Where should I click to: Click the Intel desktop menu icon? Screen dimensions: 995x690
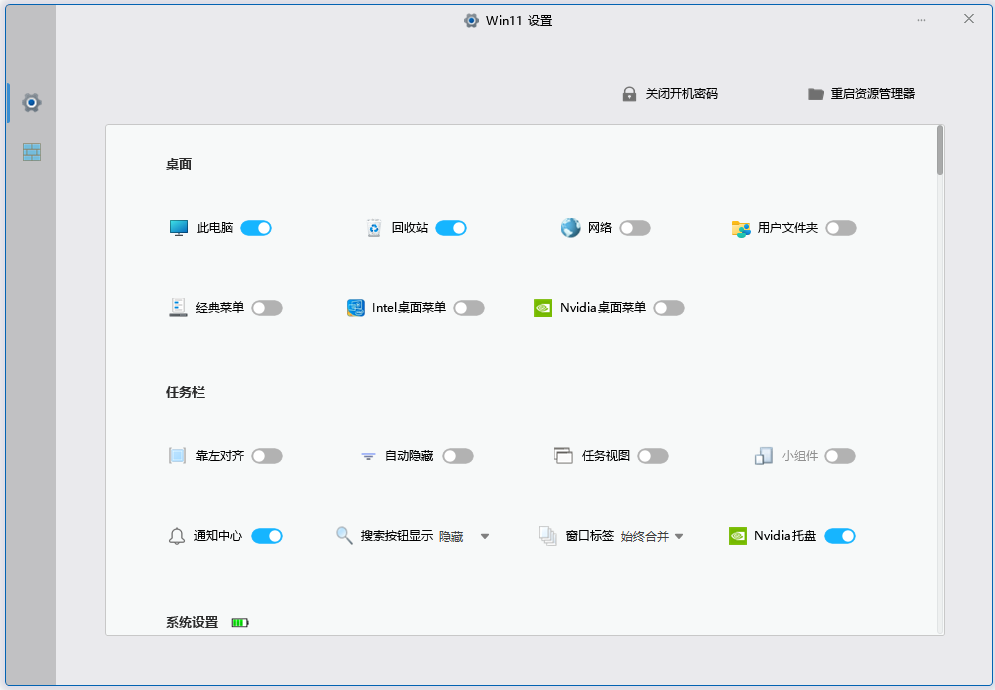pos(356,308)
